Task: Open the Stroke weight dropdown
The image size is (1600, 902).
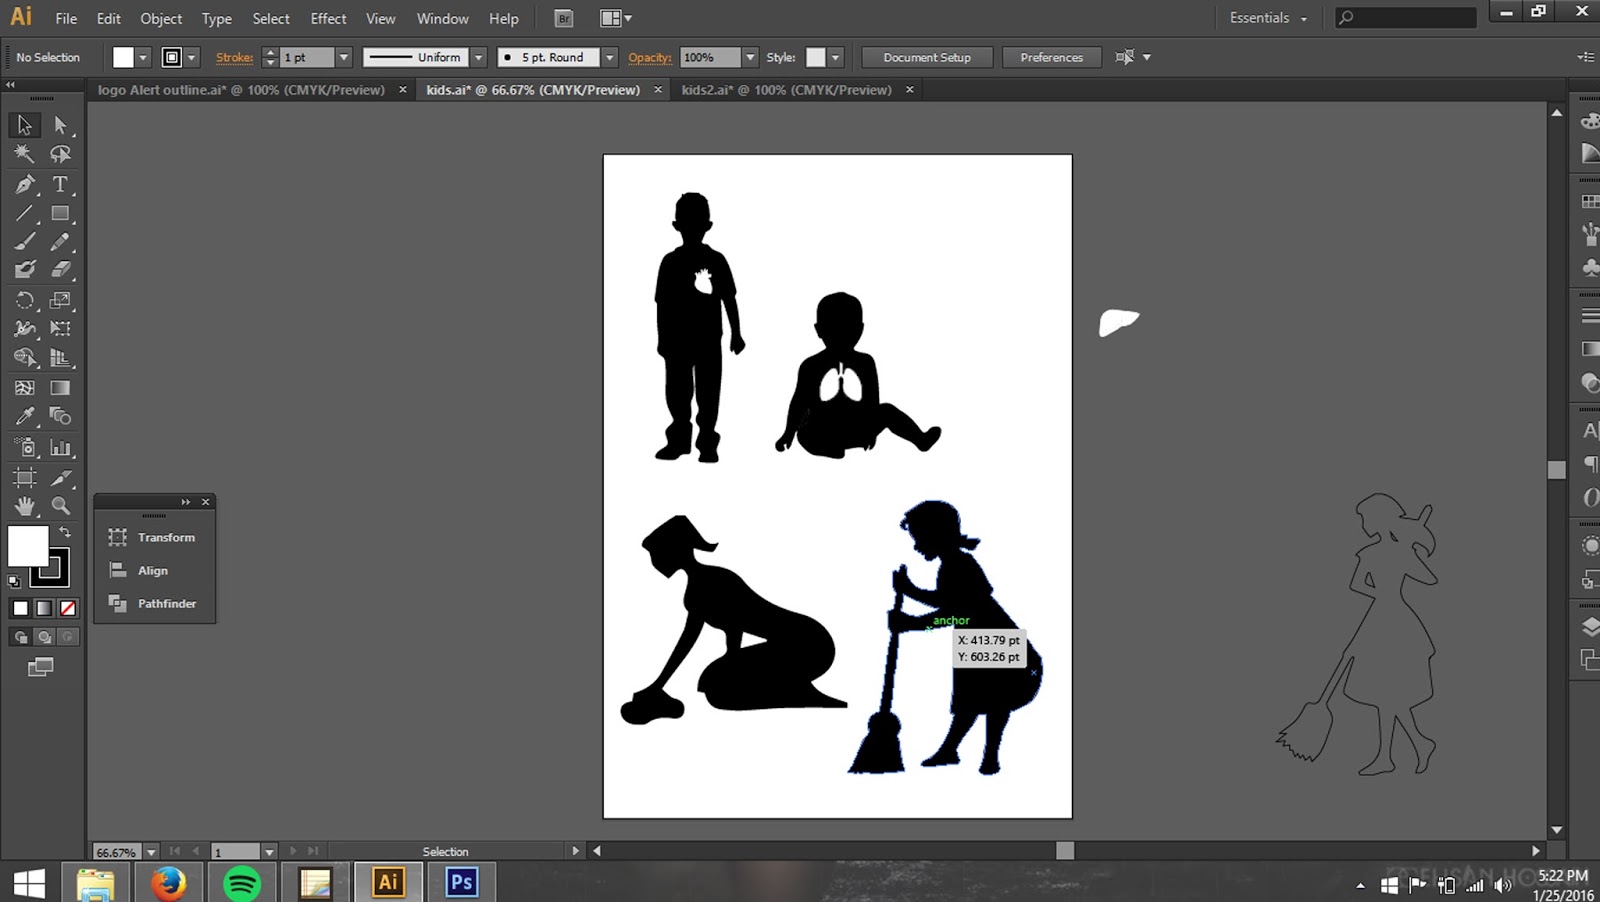Action: (344, 57)
